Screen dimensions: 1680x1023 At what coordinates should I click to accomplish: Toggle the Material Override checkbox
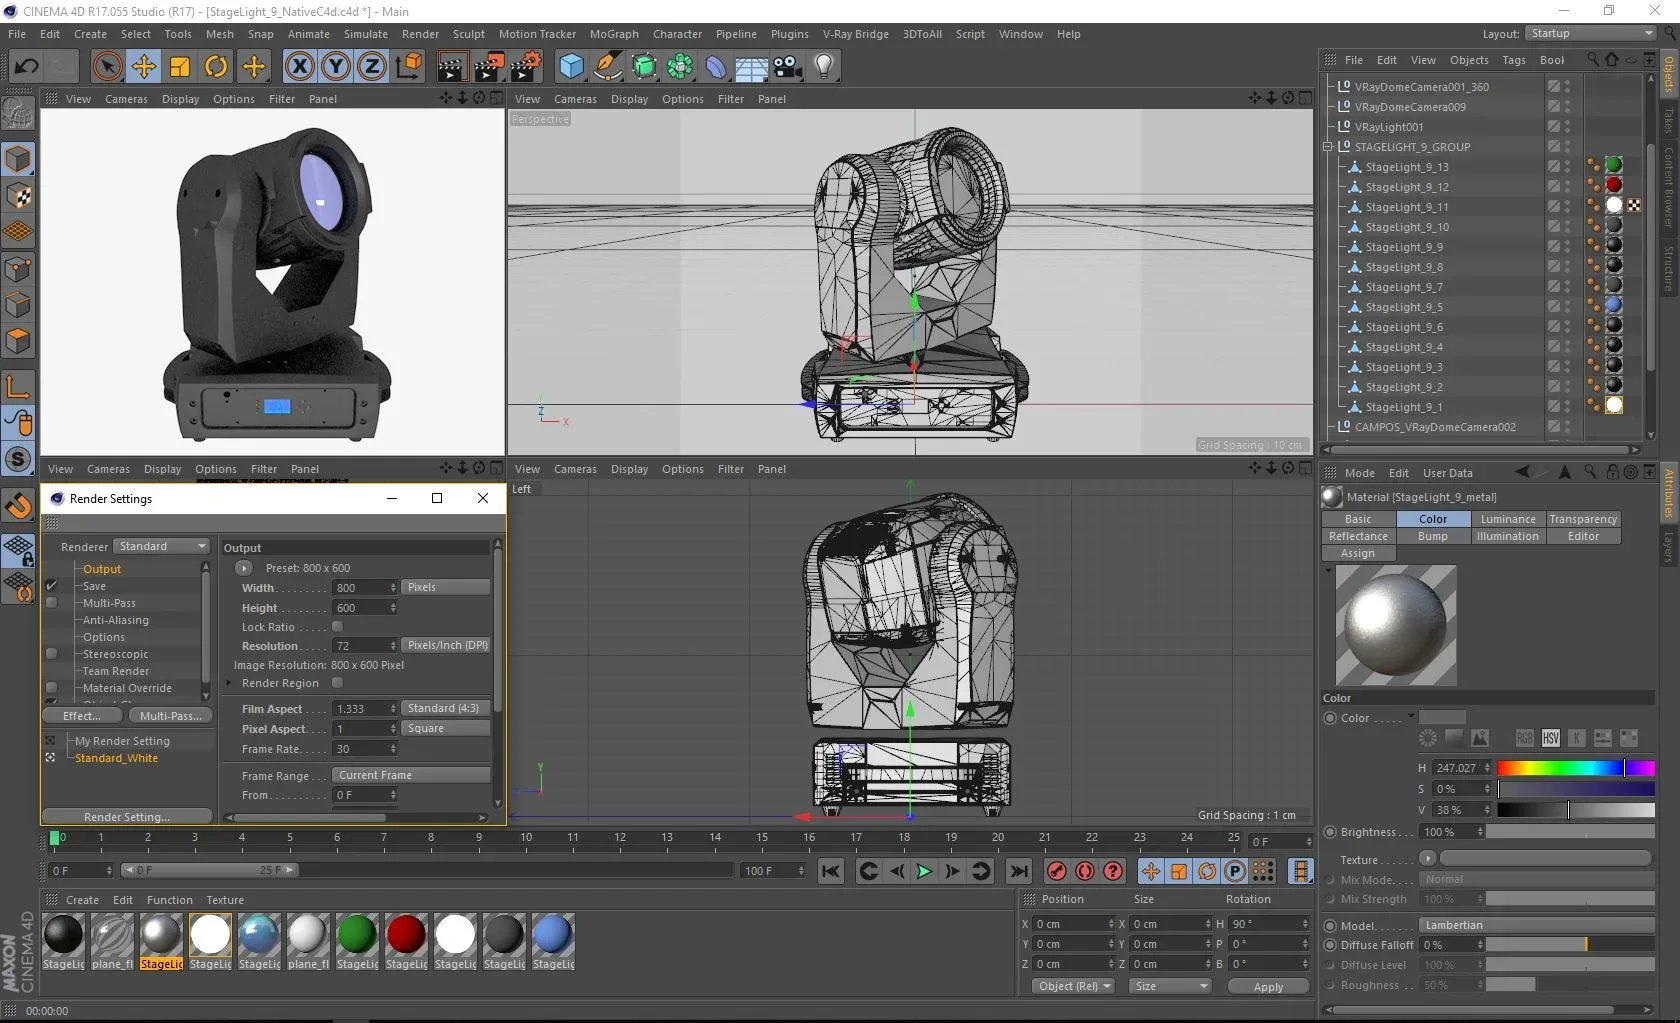click(x=51, y=688)
